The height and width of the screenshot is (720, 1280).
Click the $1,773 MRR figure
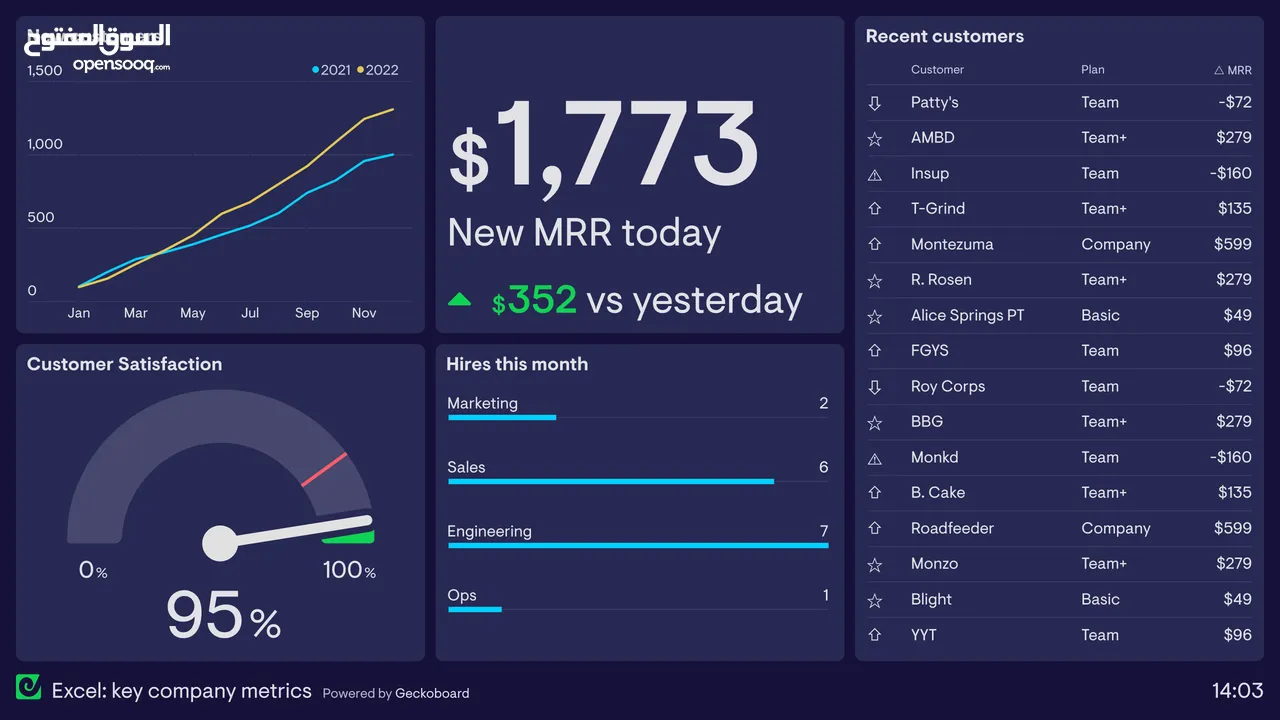(603, 145)
